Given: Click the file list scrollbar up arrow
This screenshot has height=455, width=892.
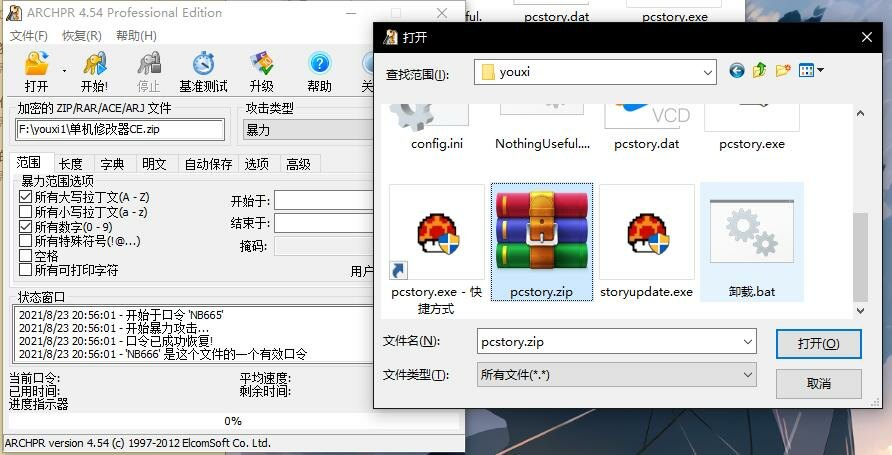Looking at the screenshot, I should tap(861, 114).
